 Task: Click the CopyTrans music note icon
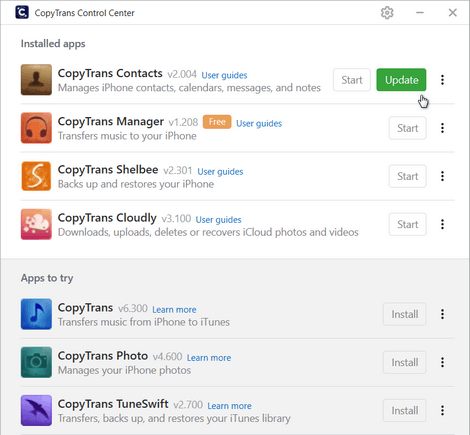[x=36, y=314]
